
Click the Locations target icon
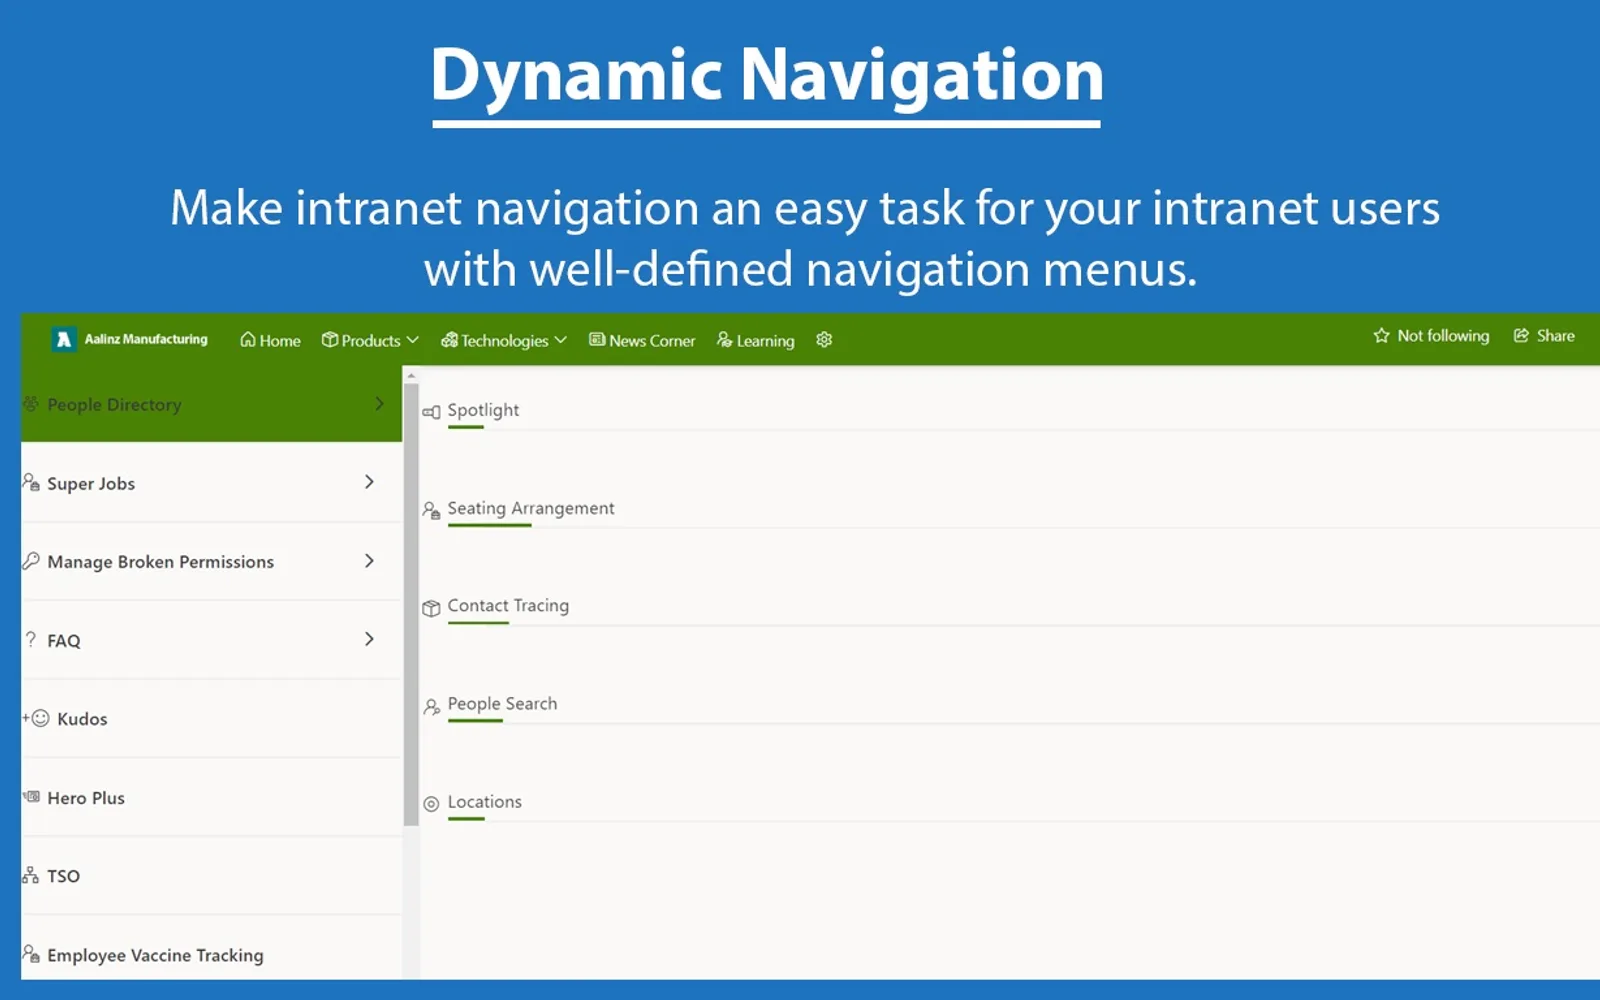[431, 804]
